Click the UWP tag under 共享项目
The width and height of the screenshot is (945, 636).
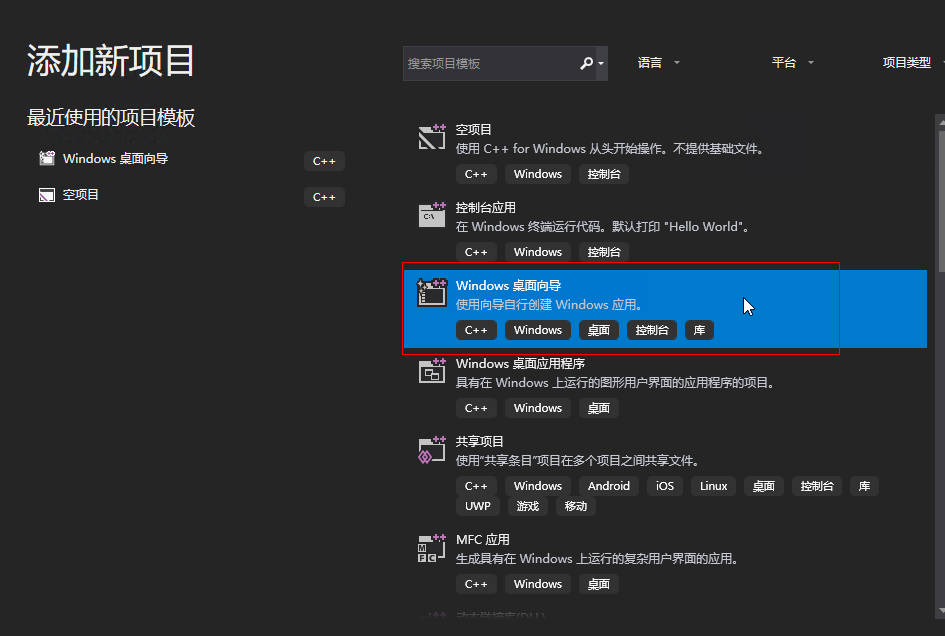click(477, 506)
